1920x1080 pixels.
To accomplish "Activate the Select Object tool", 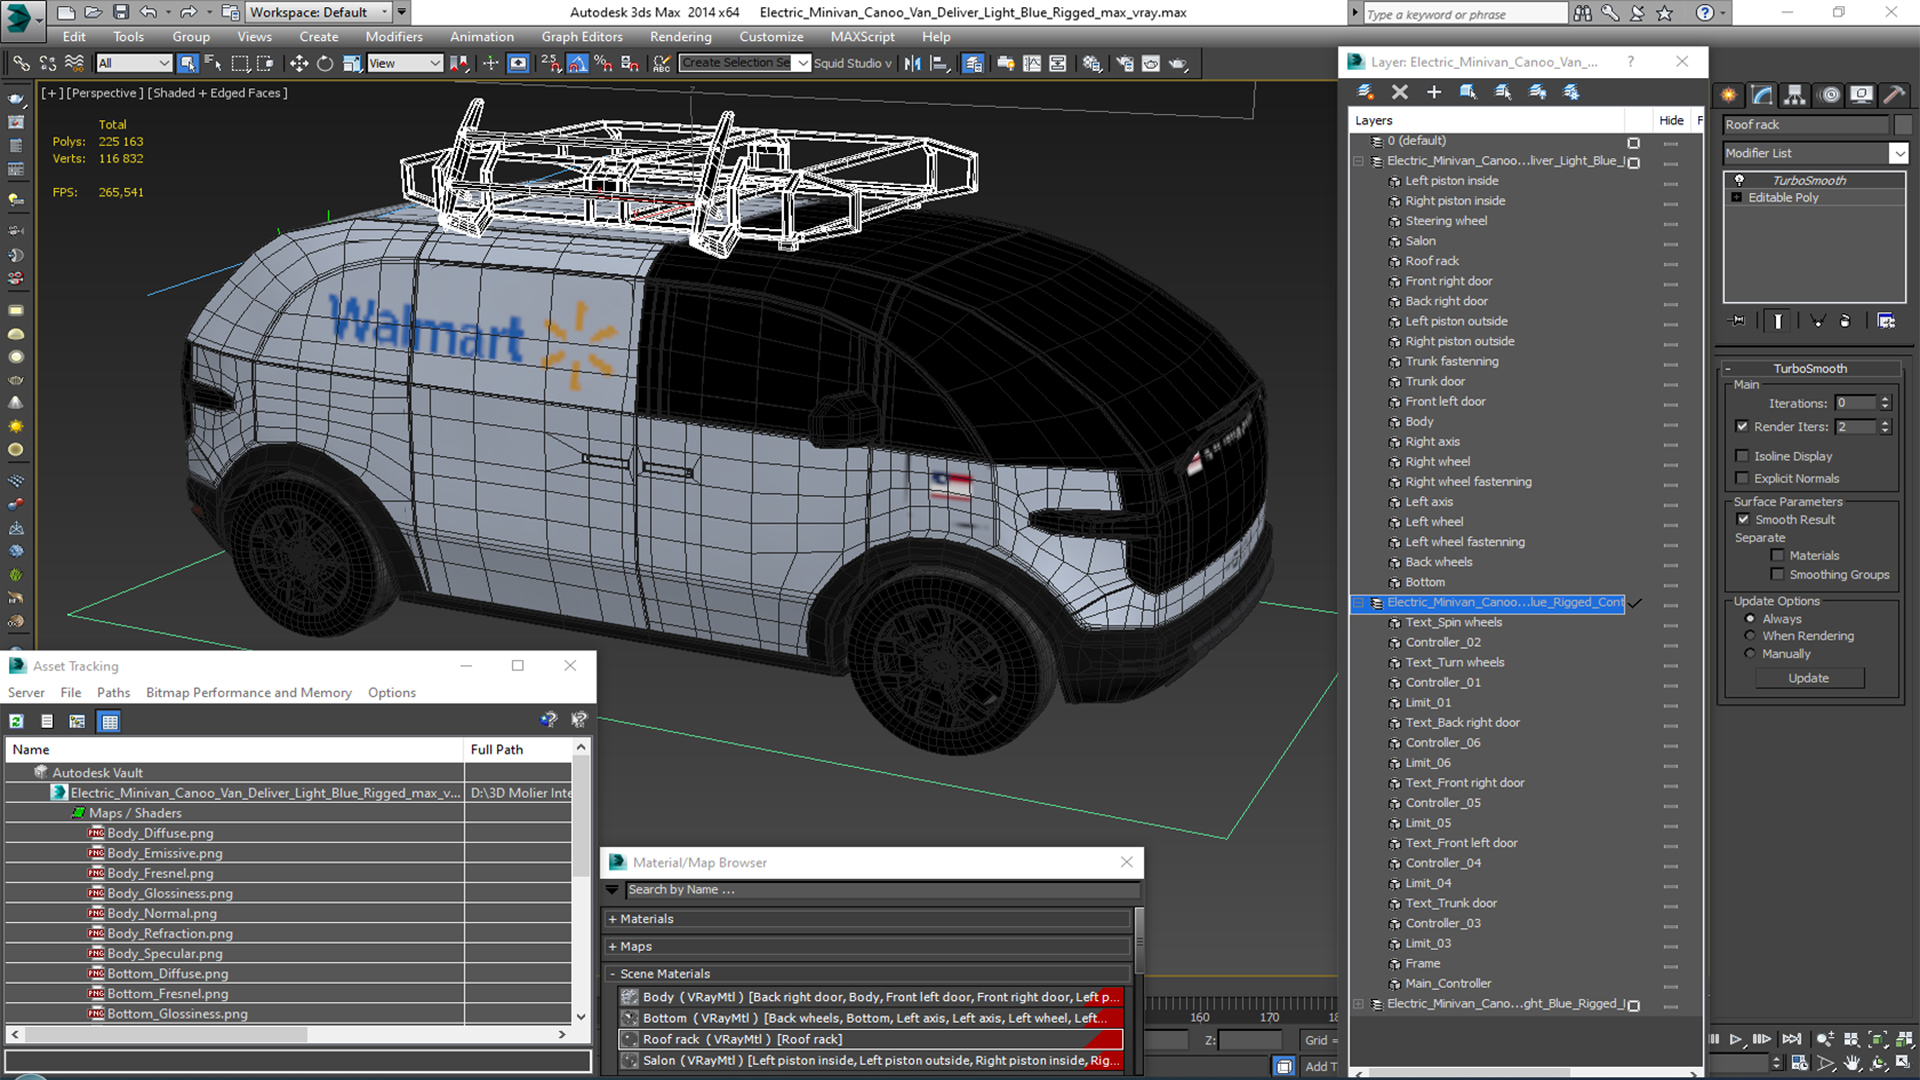I will pos(187,63).
